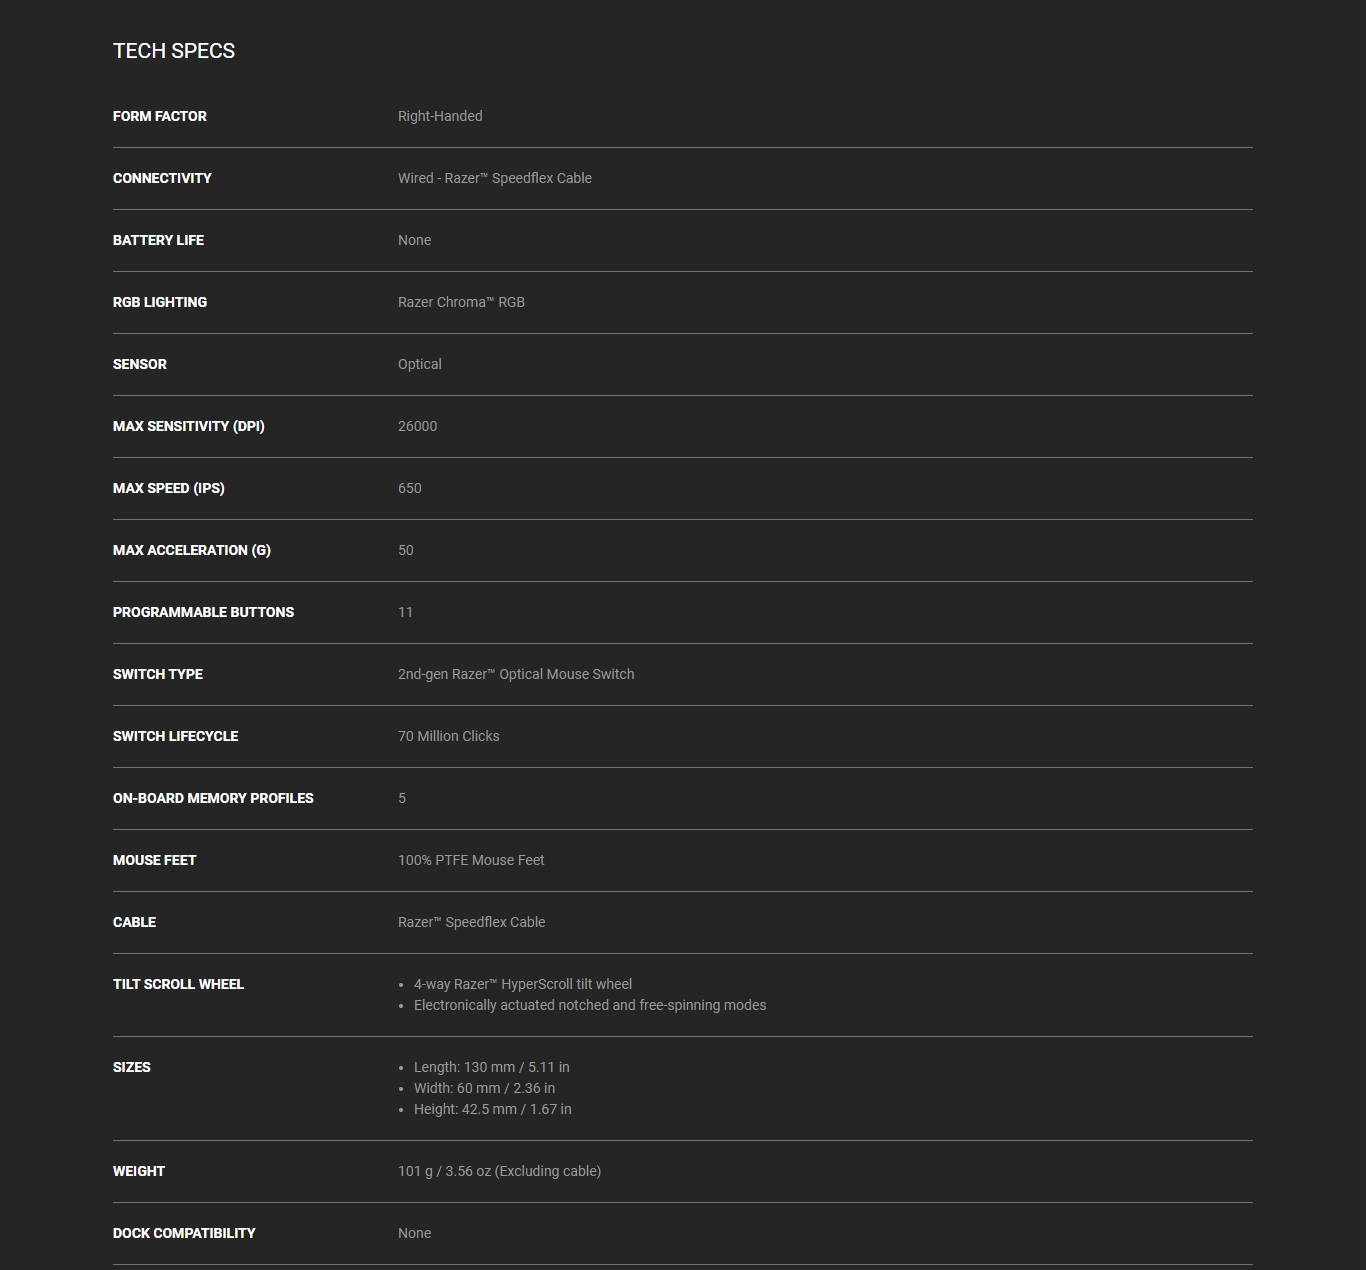Click the 101 g weight value
This screenshot has height=1270, width=1366.
pos(499,1171)
